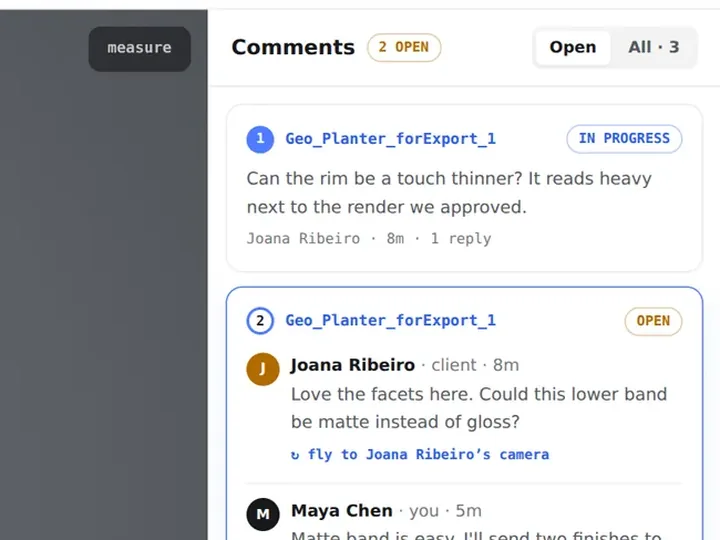Click Maya Chen's black M avatar
720x540 pixels.
[x=263, y=514]
